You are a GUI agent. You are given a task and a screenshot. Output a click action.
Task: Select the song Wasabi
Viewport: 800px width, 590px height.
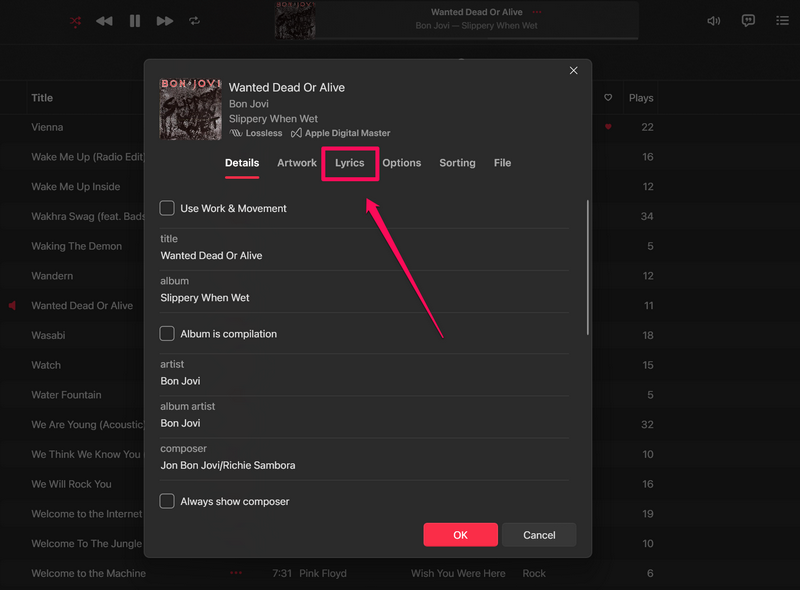(48, 335)
